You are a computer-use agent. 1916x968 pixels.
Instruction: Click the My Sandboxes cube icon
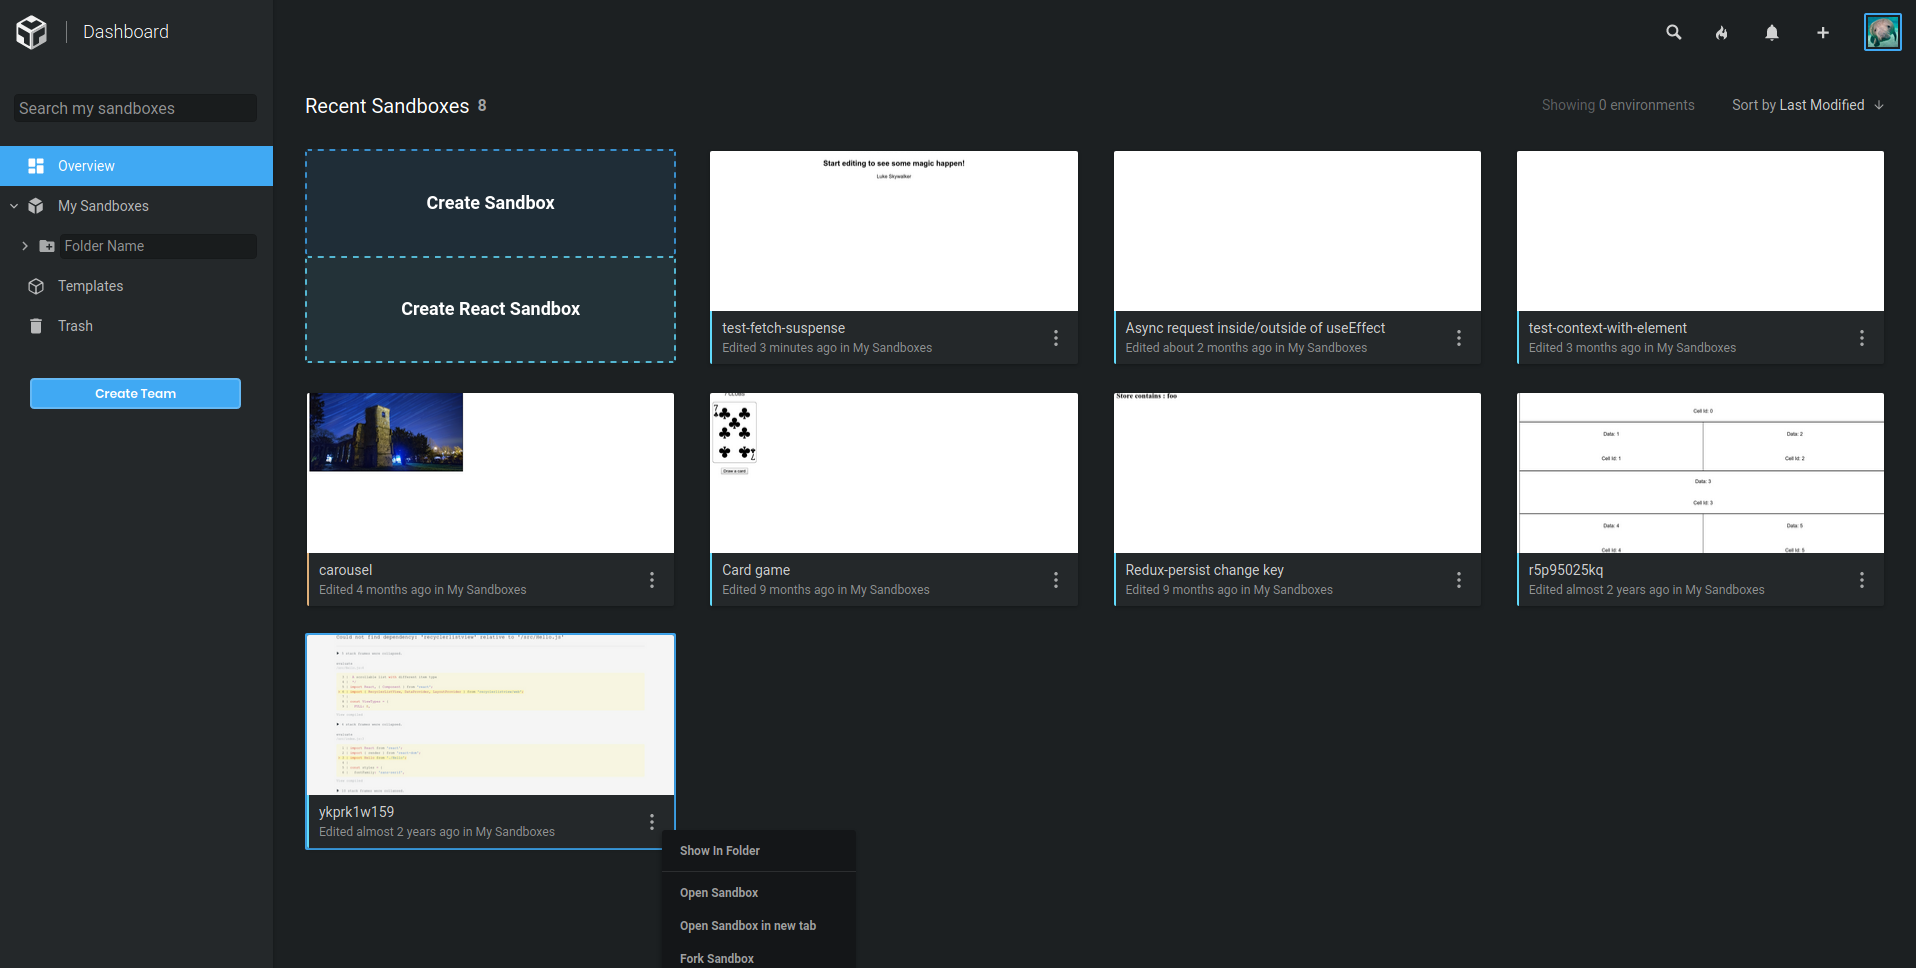(x=36, y=206)
